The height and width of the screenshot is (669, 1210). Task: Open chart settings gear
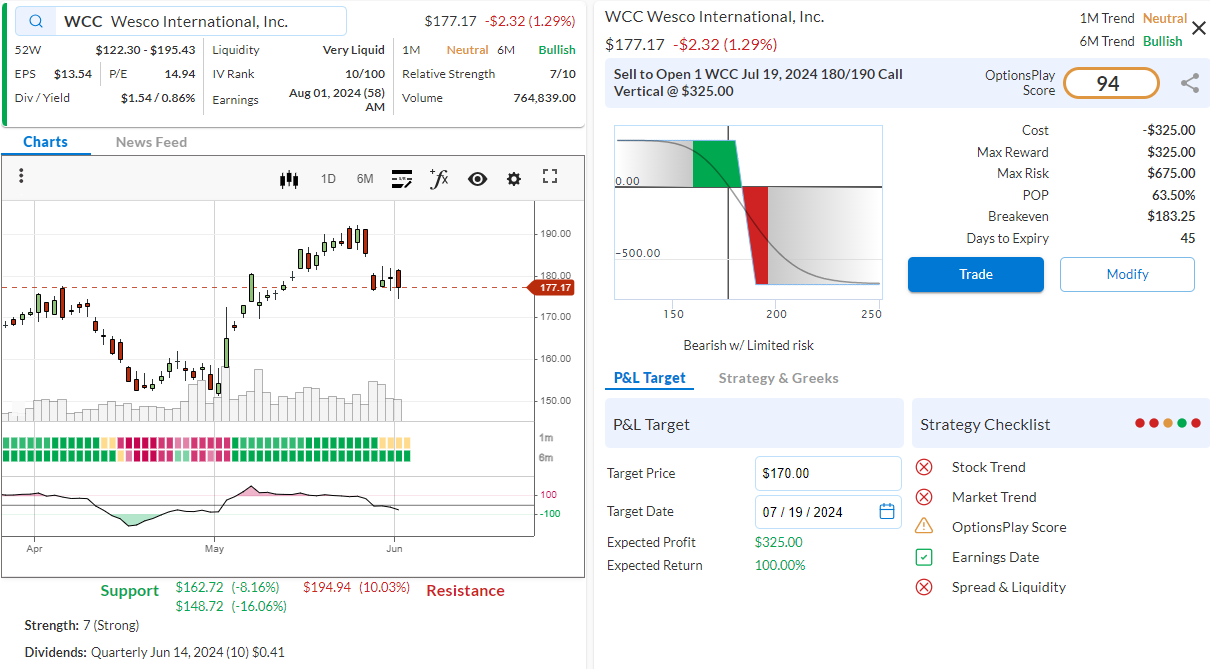pyautogui.click(x=514, y=178)
